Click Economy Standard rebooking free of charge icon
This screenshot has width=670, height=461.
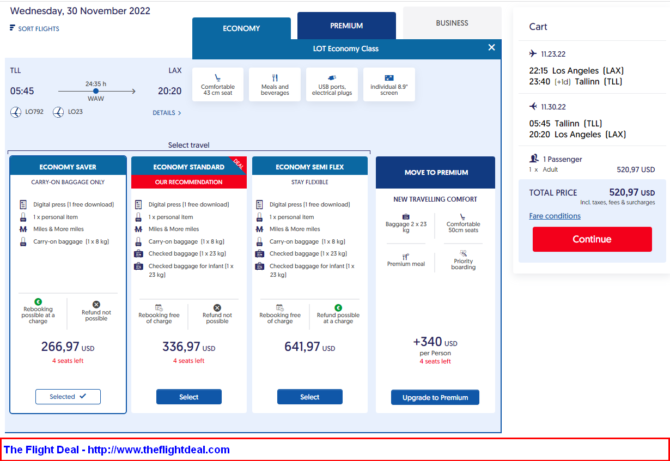tap(159, 308)
